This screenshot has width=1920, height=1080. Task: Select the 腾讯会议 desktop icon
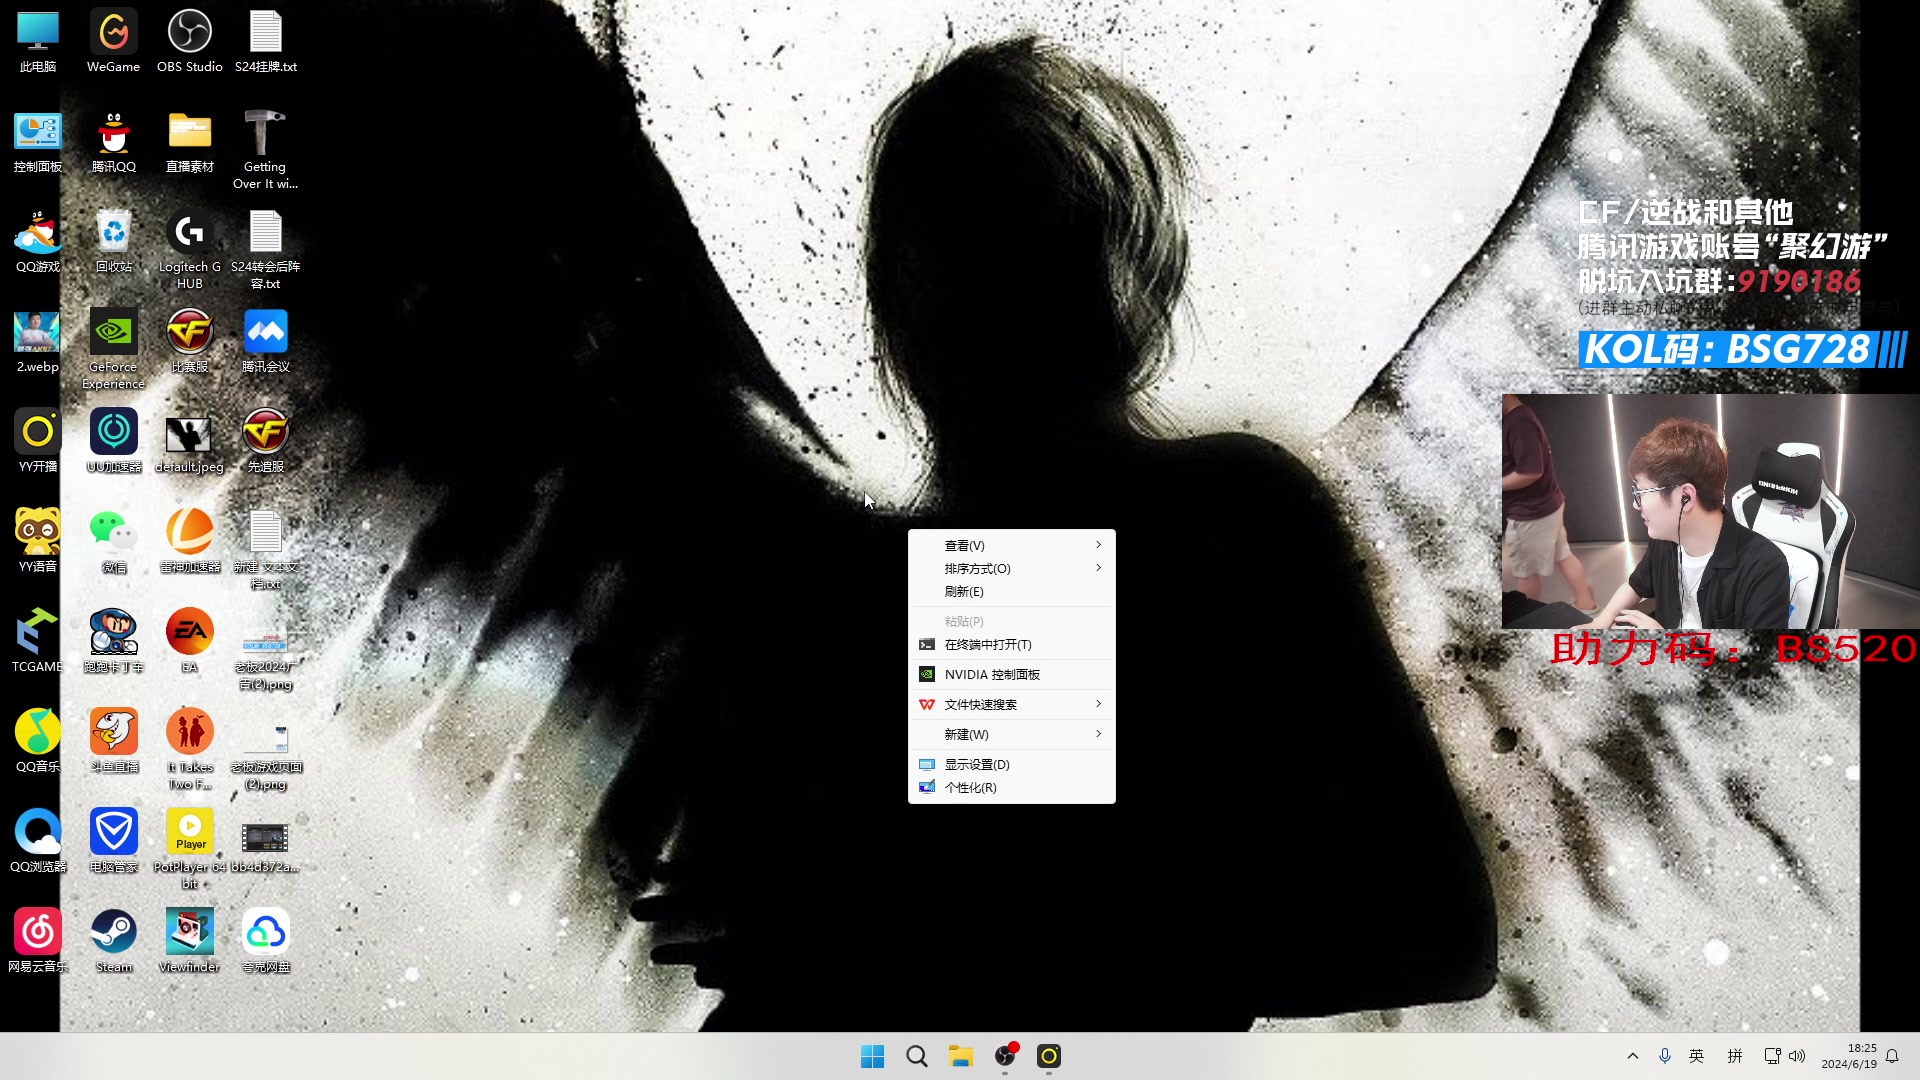[265, 342]
